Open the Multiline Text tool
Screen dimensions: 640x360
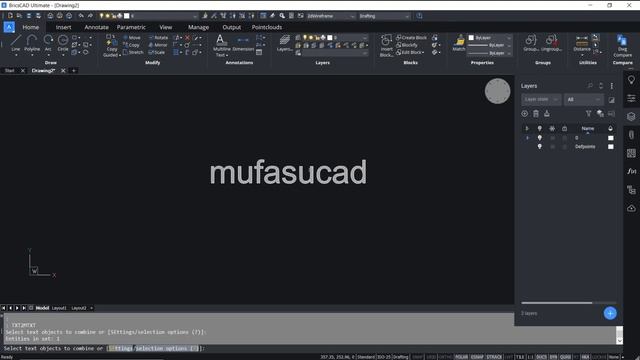221,44
